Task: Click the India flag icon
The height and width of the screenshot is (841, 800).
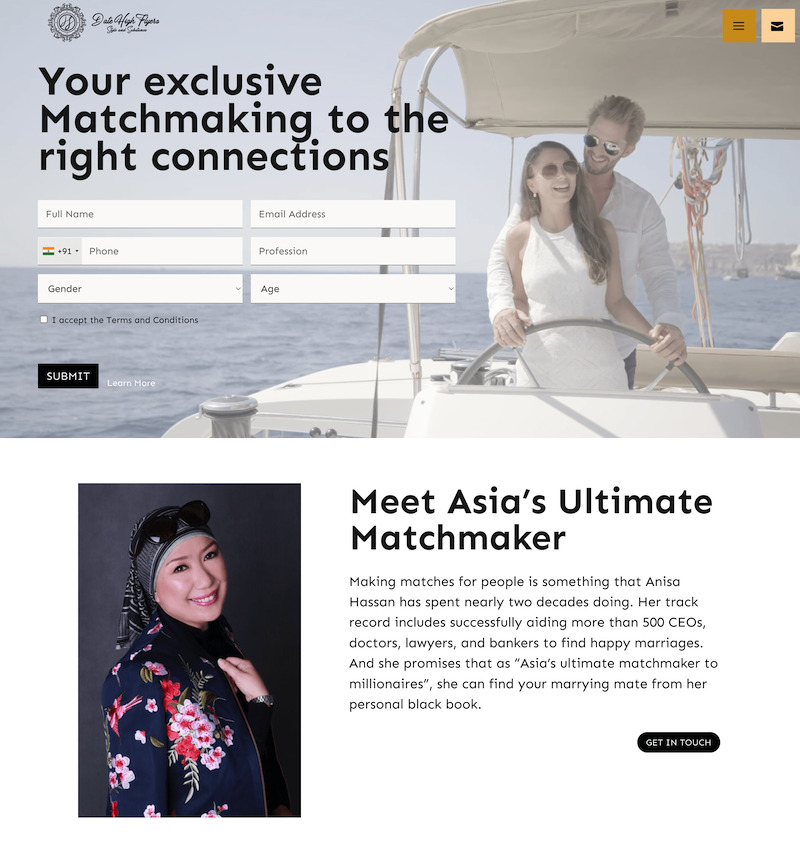Action: click(48, 251)
